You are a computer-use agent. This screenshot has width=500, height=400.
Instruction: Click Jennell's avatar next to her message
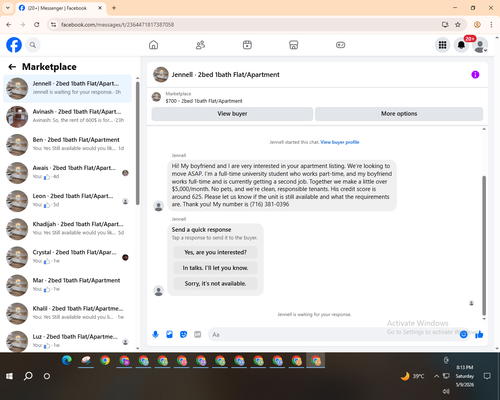[158, 206]
